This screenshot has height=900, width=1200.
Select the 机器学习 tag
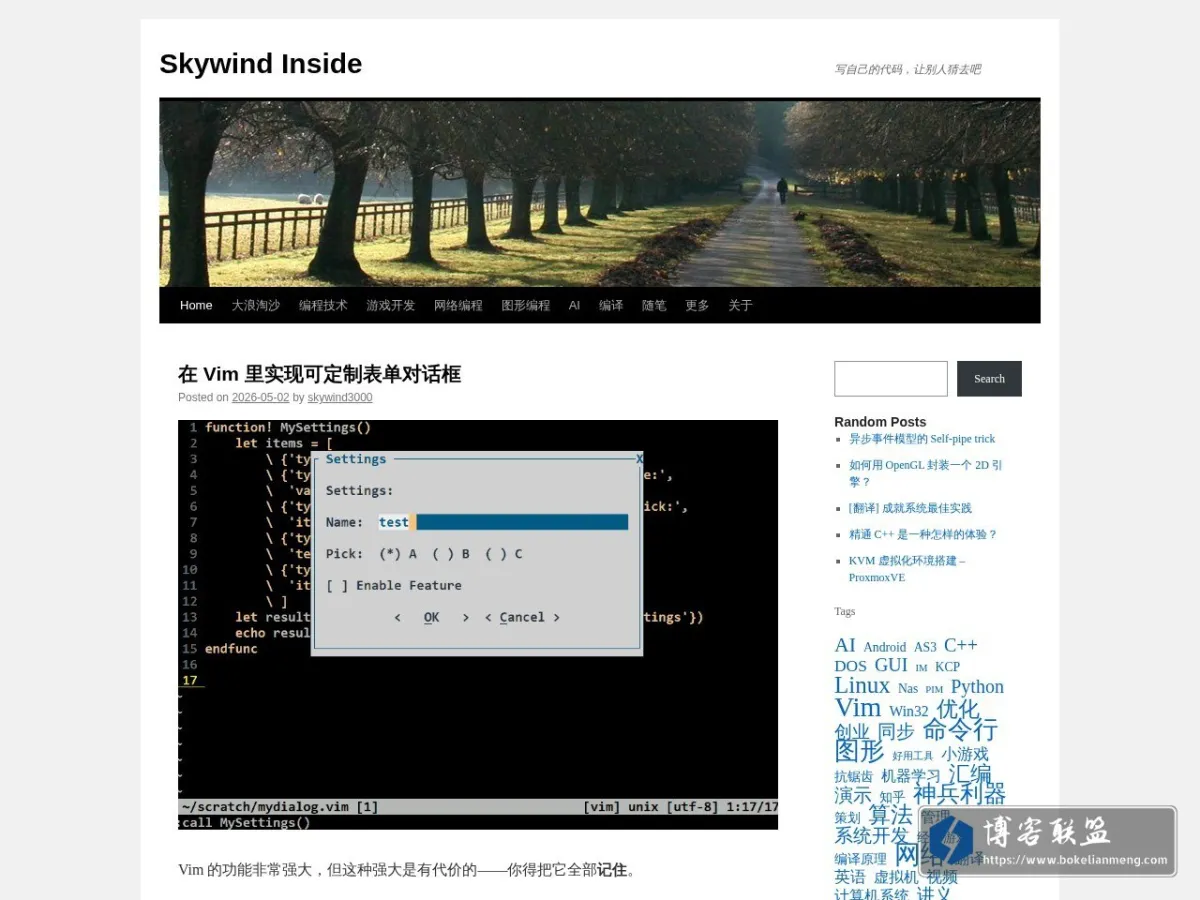[x=911, y=776]
